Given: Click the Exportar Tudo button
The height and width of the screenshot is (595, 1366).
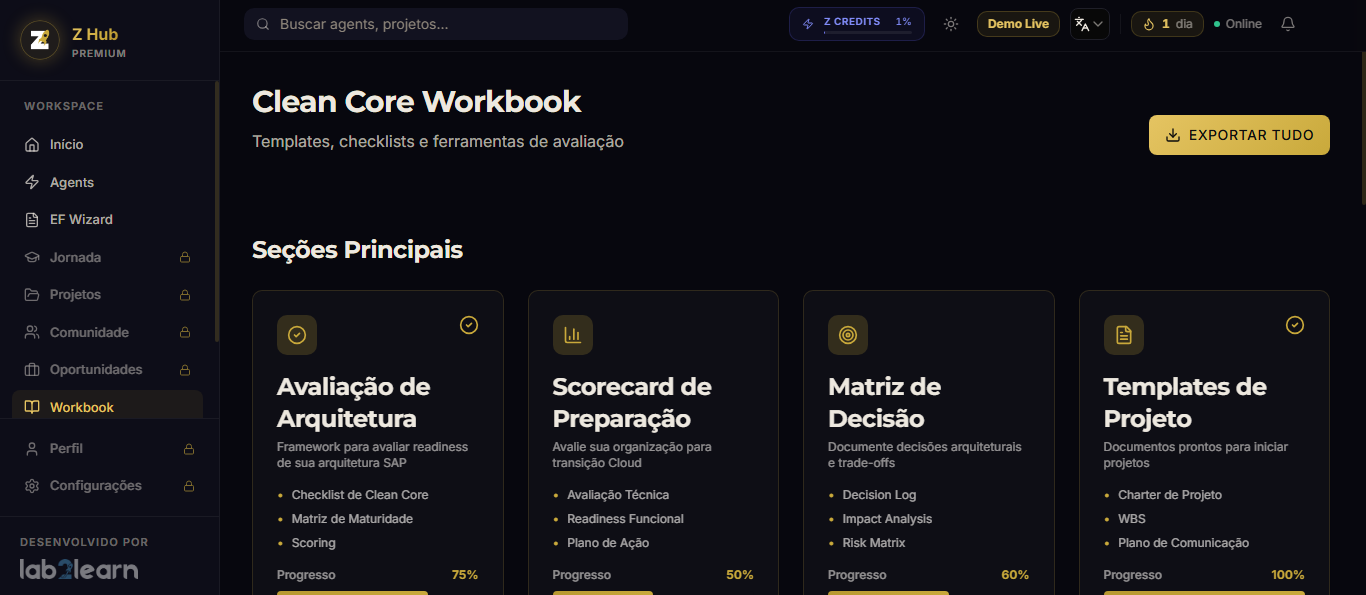Looking at the screenshot, I should coord(1239,135).
